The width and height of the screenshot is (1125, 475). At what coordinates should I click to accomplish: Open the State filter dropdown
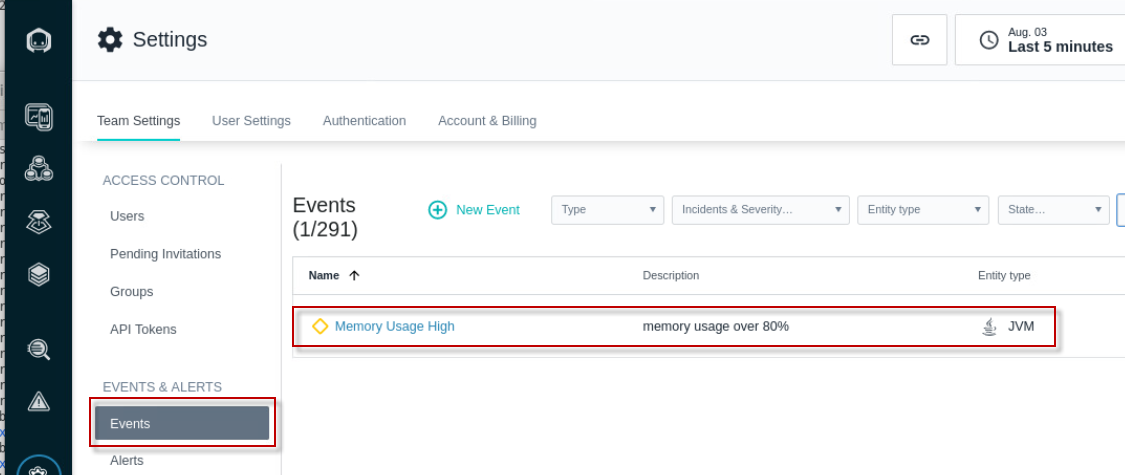point(1053,210)
